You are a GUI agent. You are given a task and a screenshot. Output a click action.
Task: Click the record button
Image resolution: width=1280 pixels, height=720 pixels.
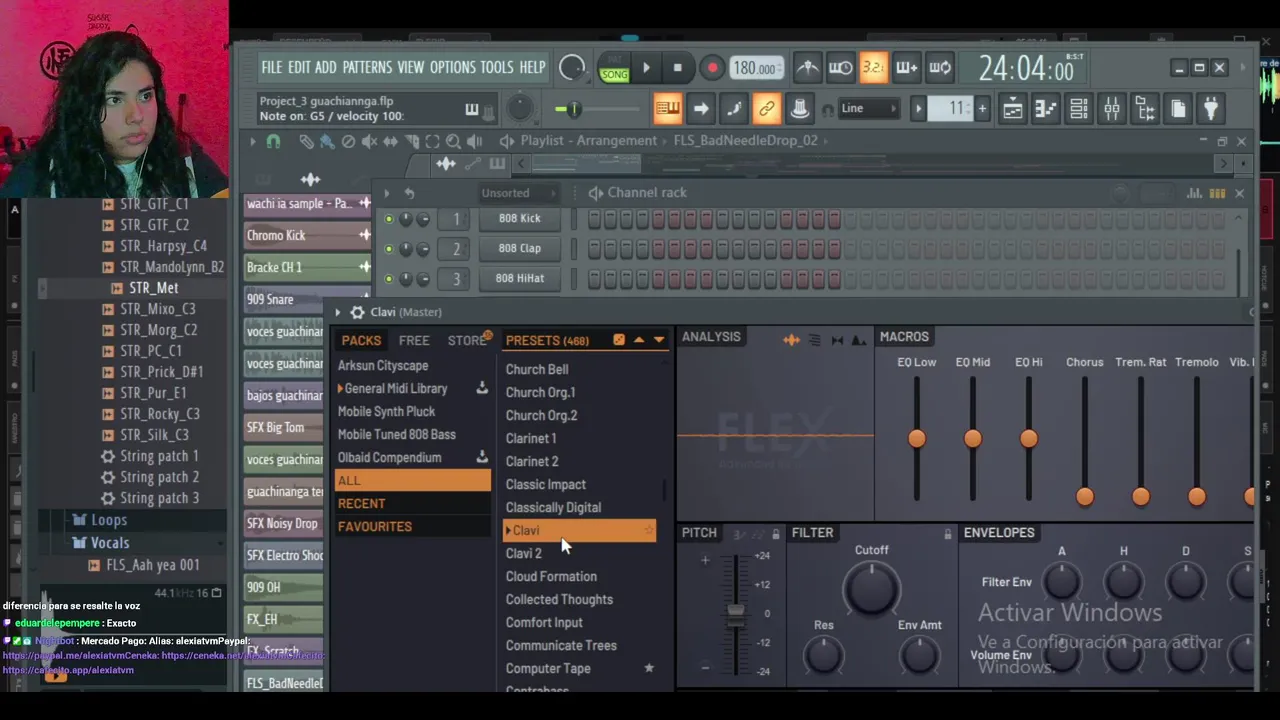pyautogui.click(x=711, y=68)
